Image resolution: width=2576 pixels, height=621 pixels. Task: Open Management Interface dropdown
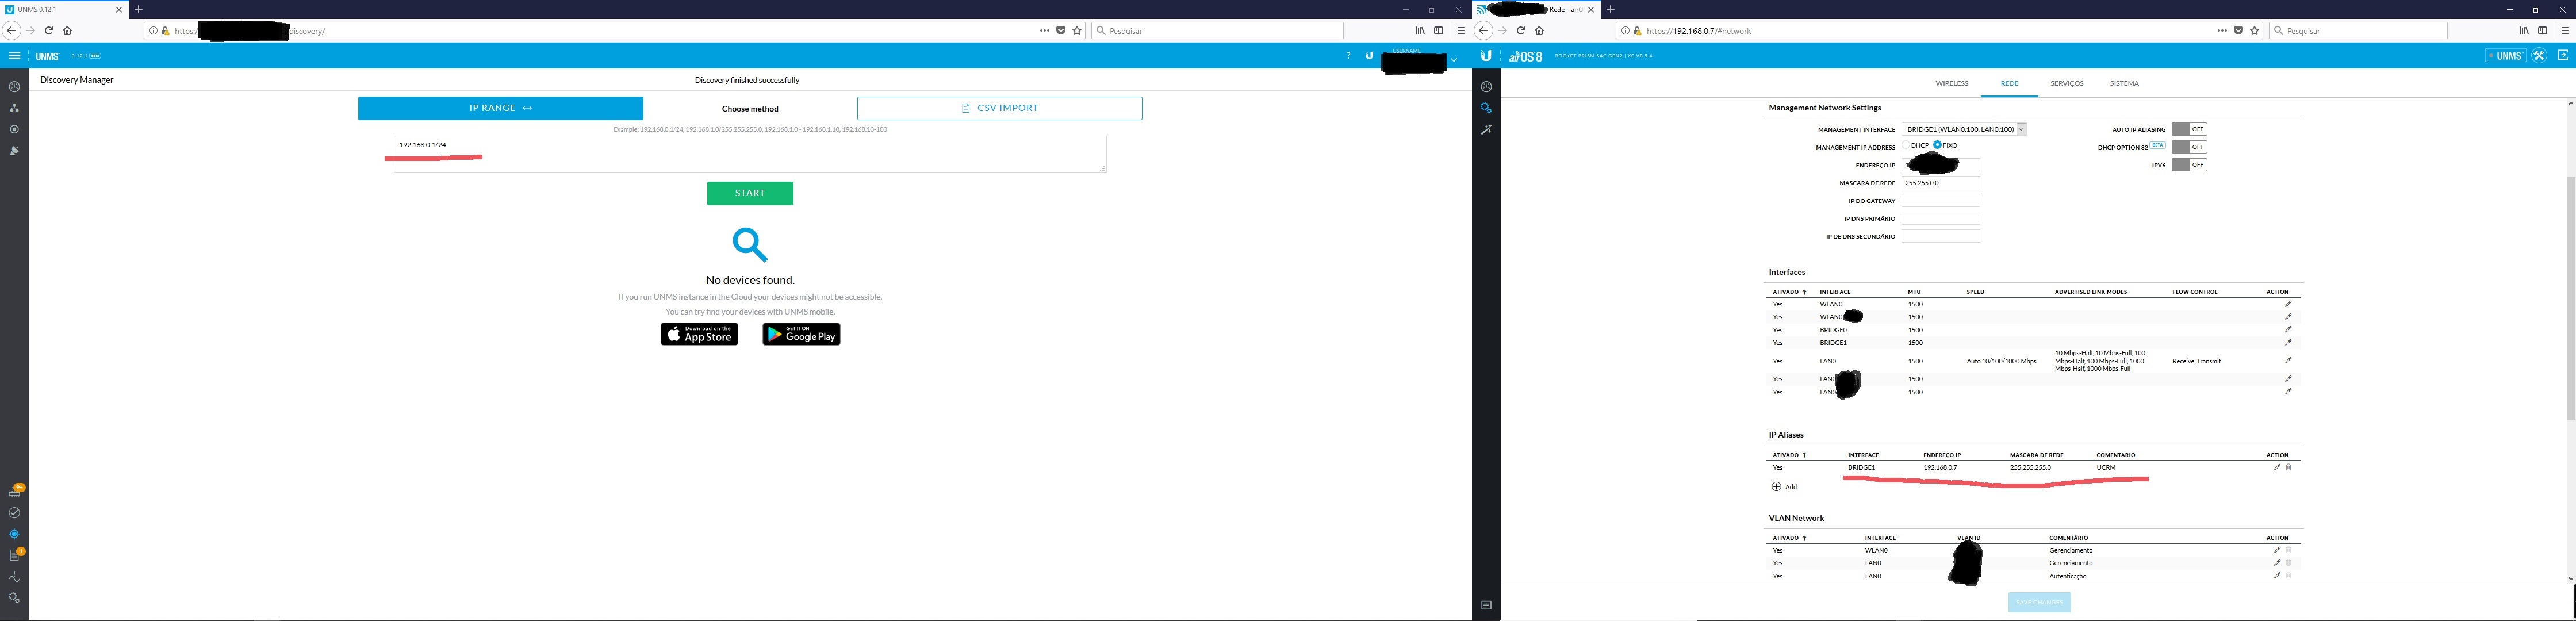point(1964,129)
